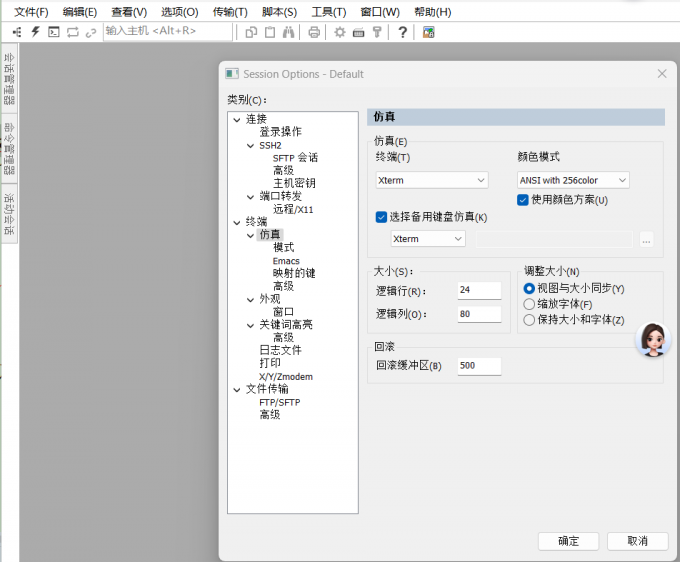
Task: Collapse the SSH2 tree node
Action: click(250, 145)
